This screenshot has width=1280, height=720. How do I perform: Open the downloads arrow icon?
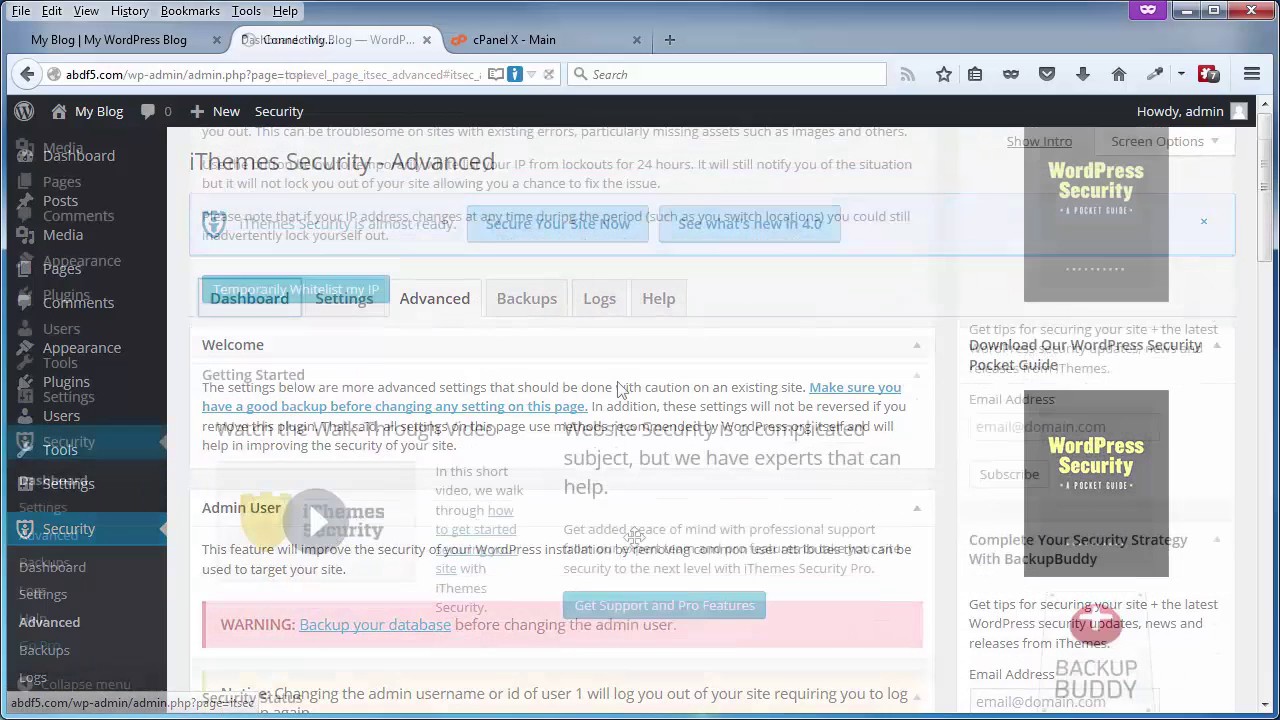click(1083, 74)
